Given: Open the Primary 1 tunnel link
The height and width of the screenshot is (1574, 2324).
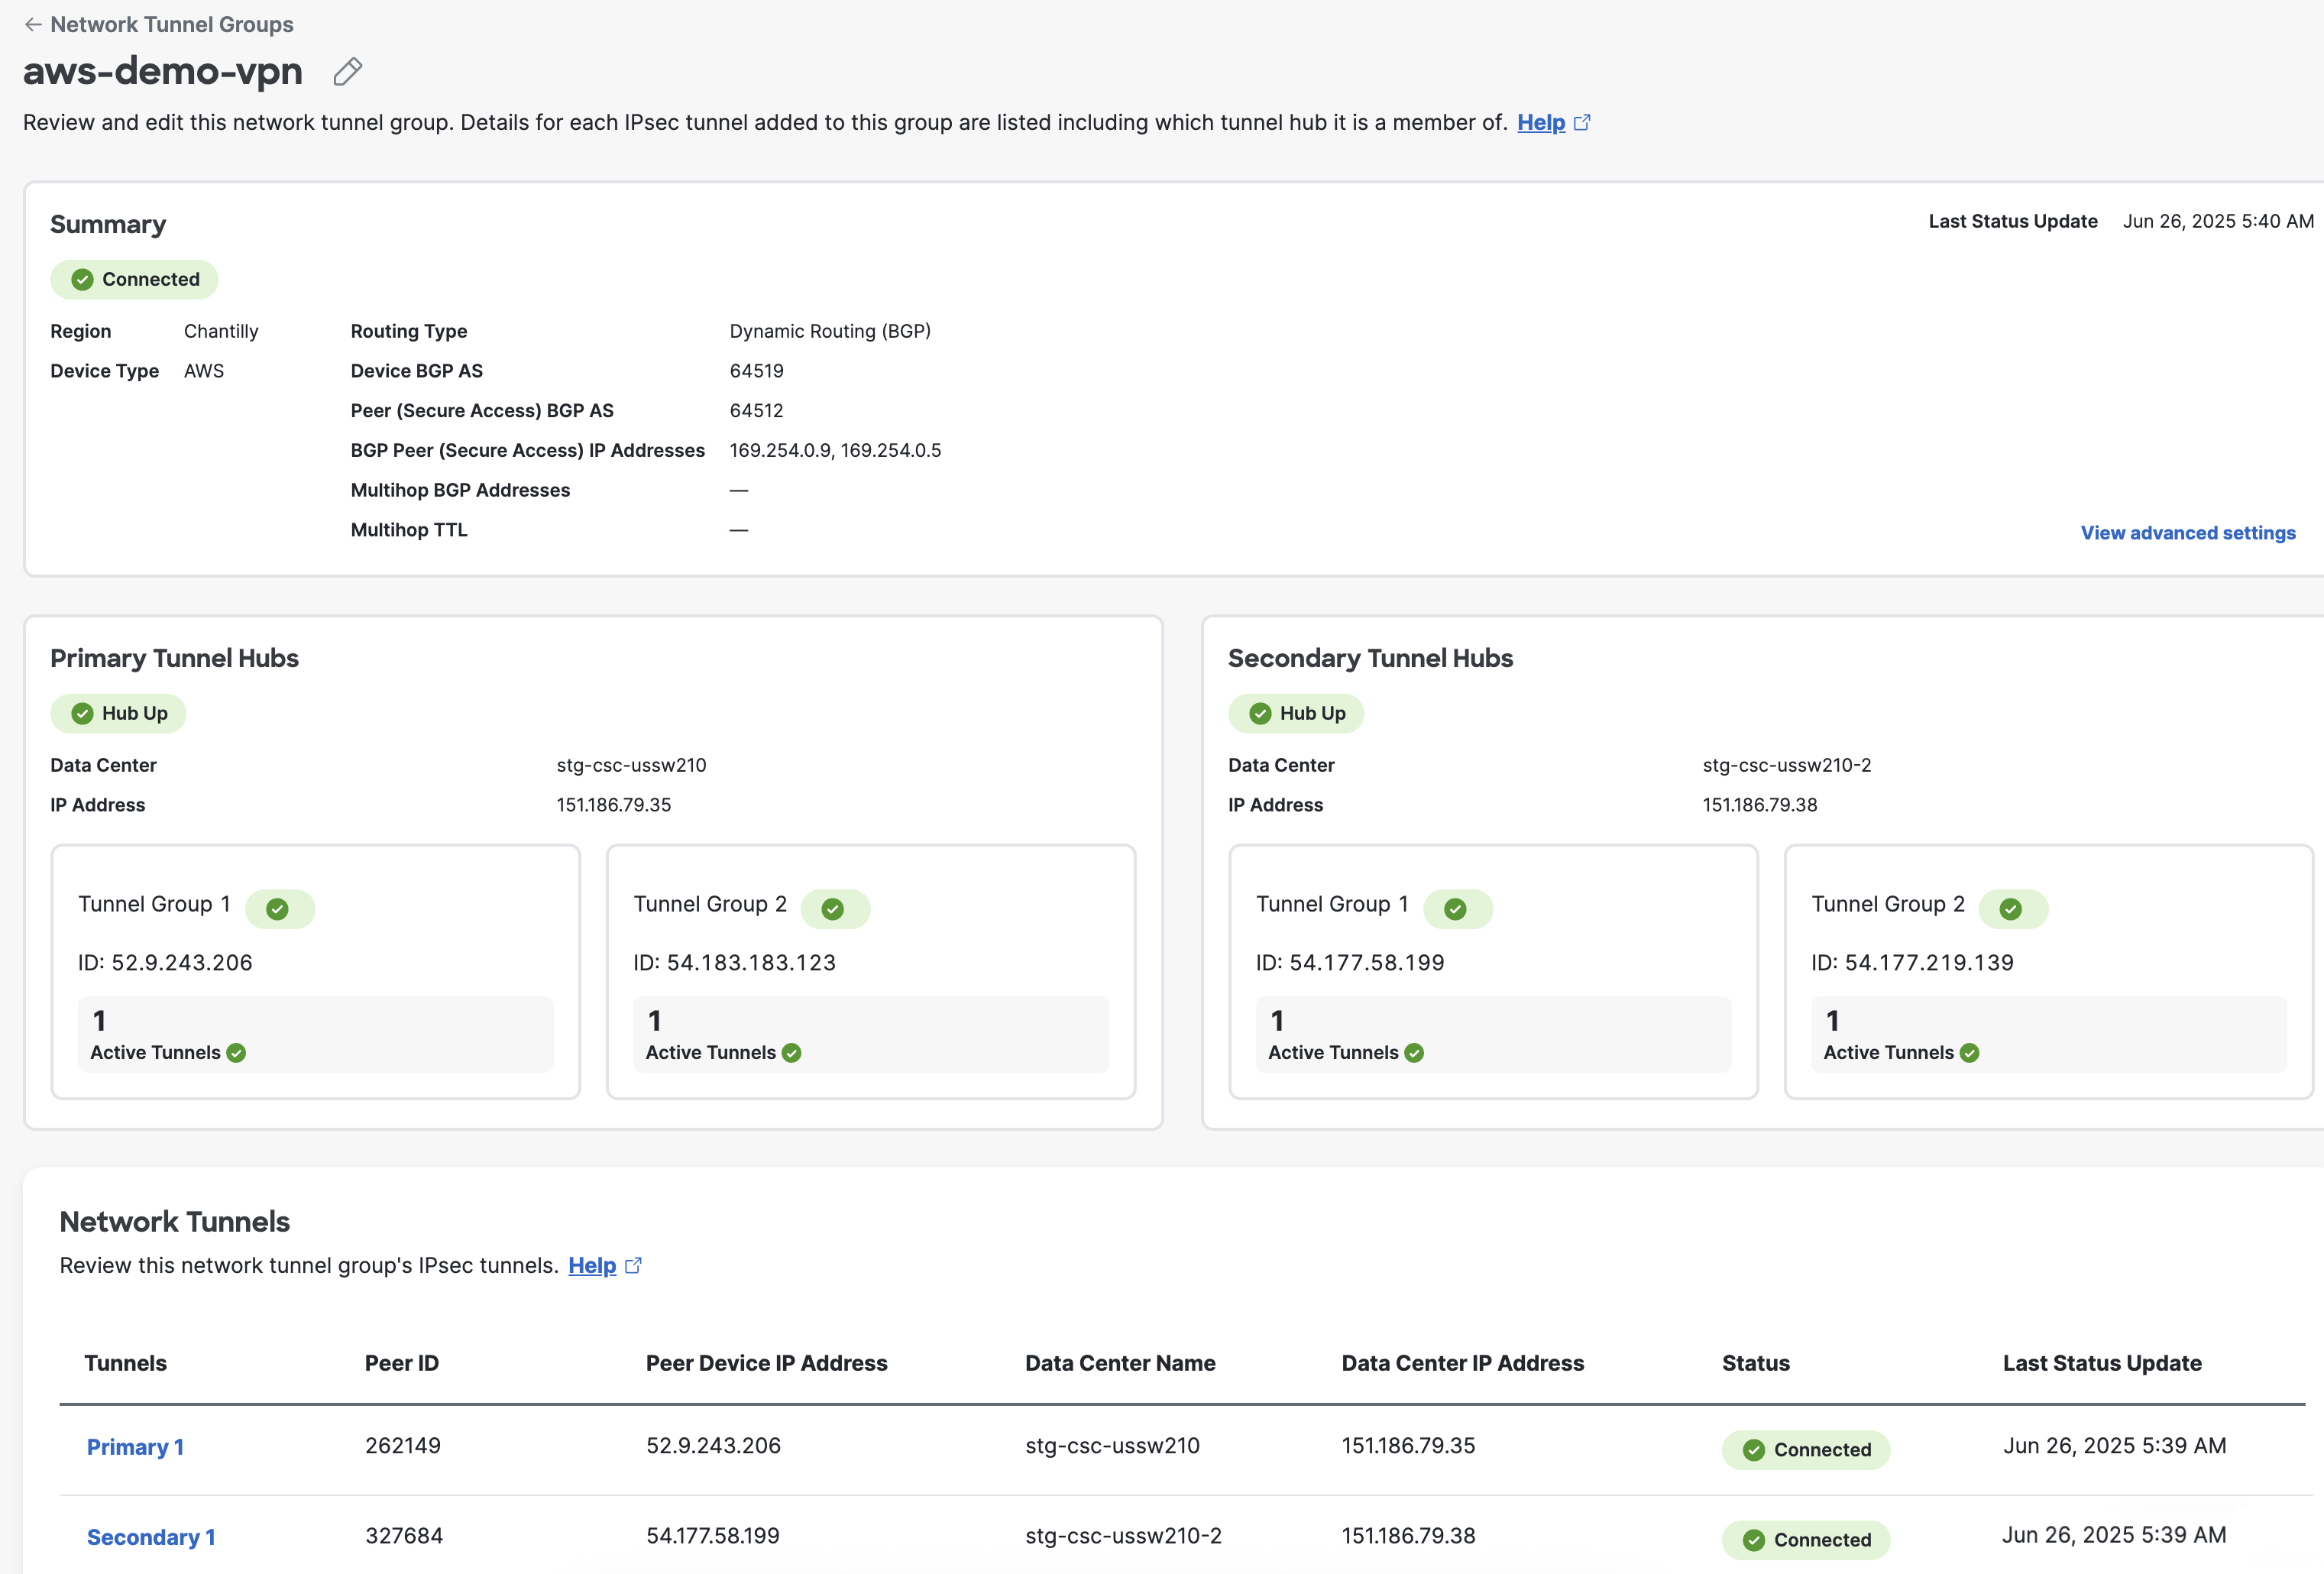Looking at the screenshot, I should (x=135, y=1447).
